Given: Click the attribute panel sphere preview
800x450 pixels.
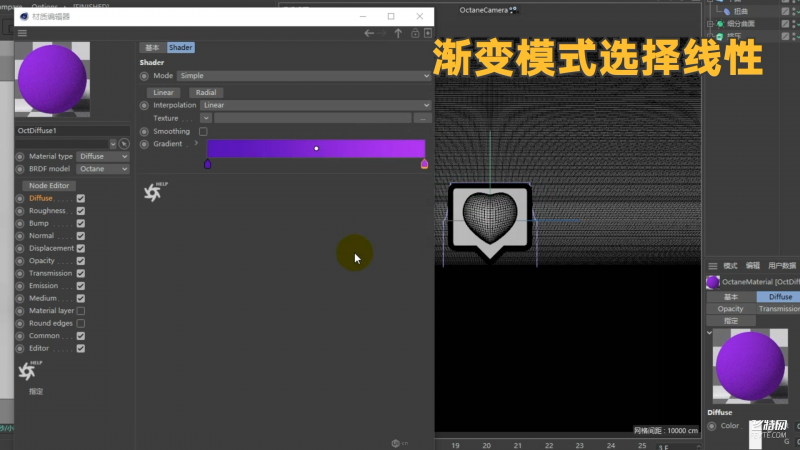Looking at the screenshot, I should [x=749, y=366].
